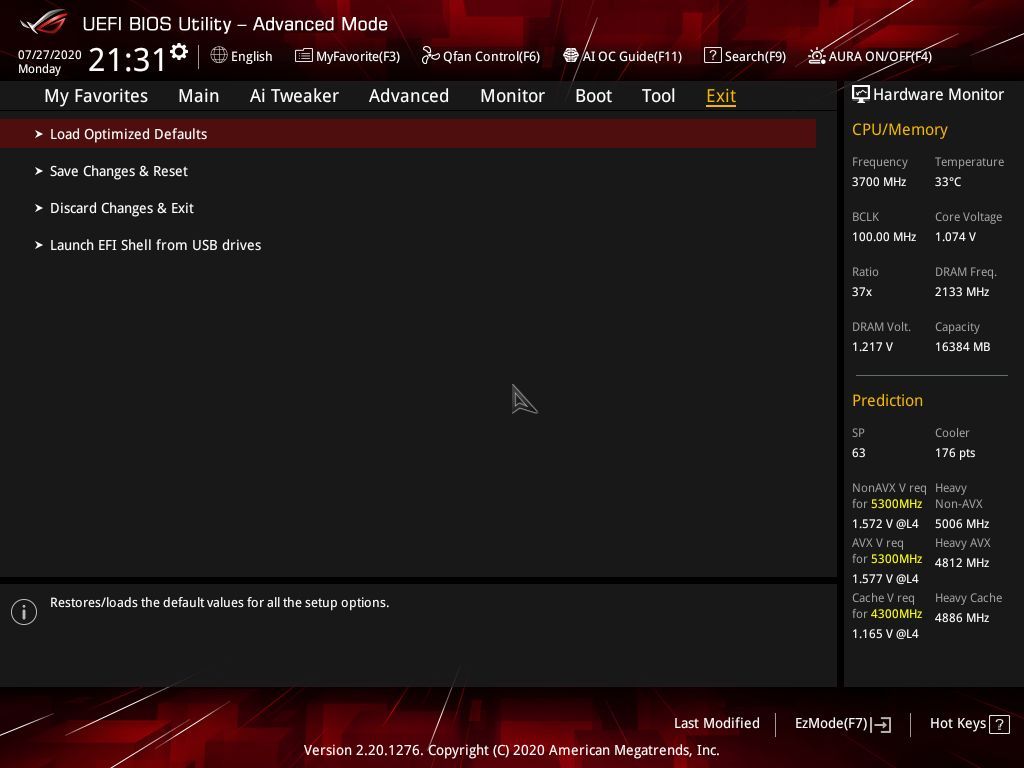
Task: Click the globe language icon
Action: tap(219, 55)
